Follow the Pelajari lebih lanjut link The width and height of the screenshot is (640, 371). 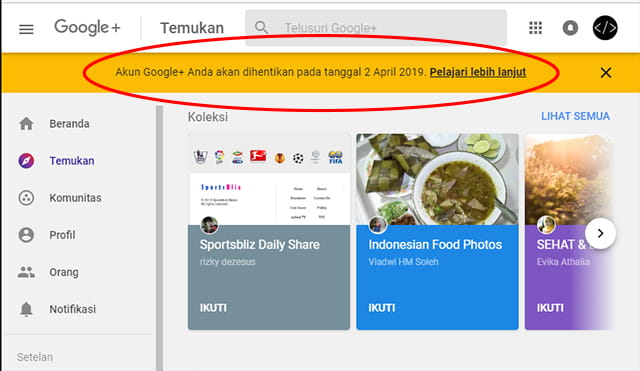[x=478, y=72]
